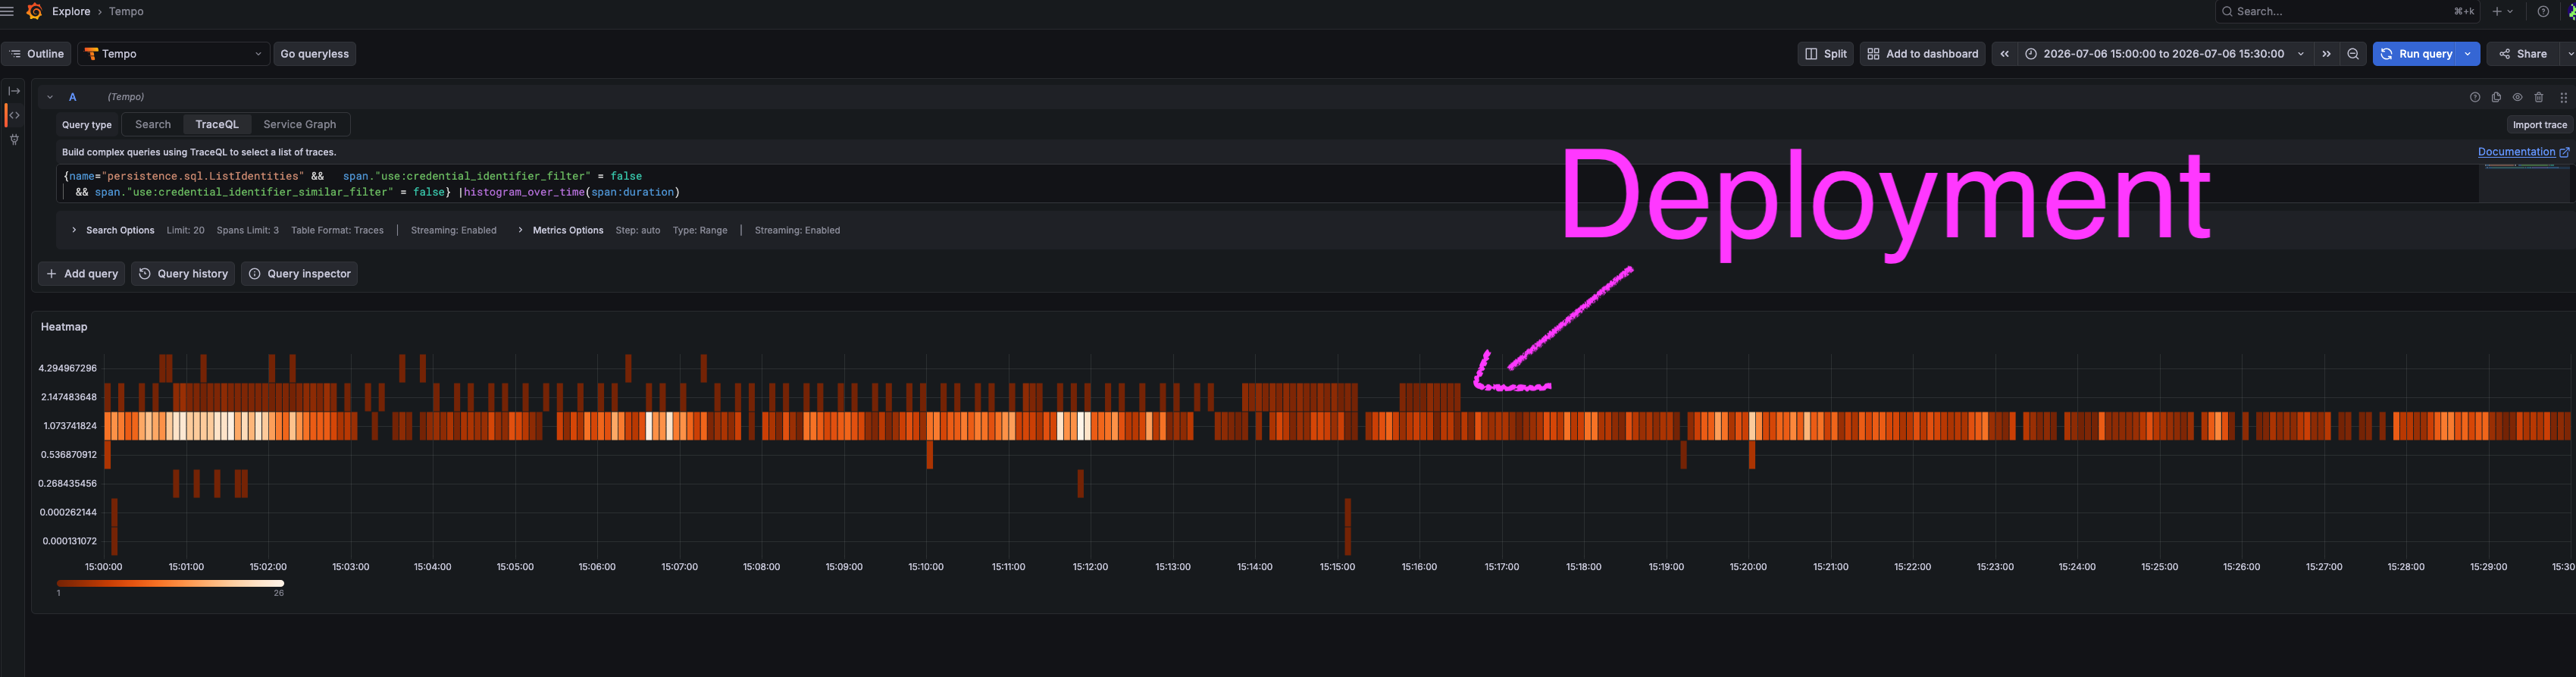Focus the top Search field
The image size is (2576, 677).
tap(2347, 11)
